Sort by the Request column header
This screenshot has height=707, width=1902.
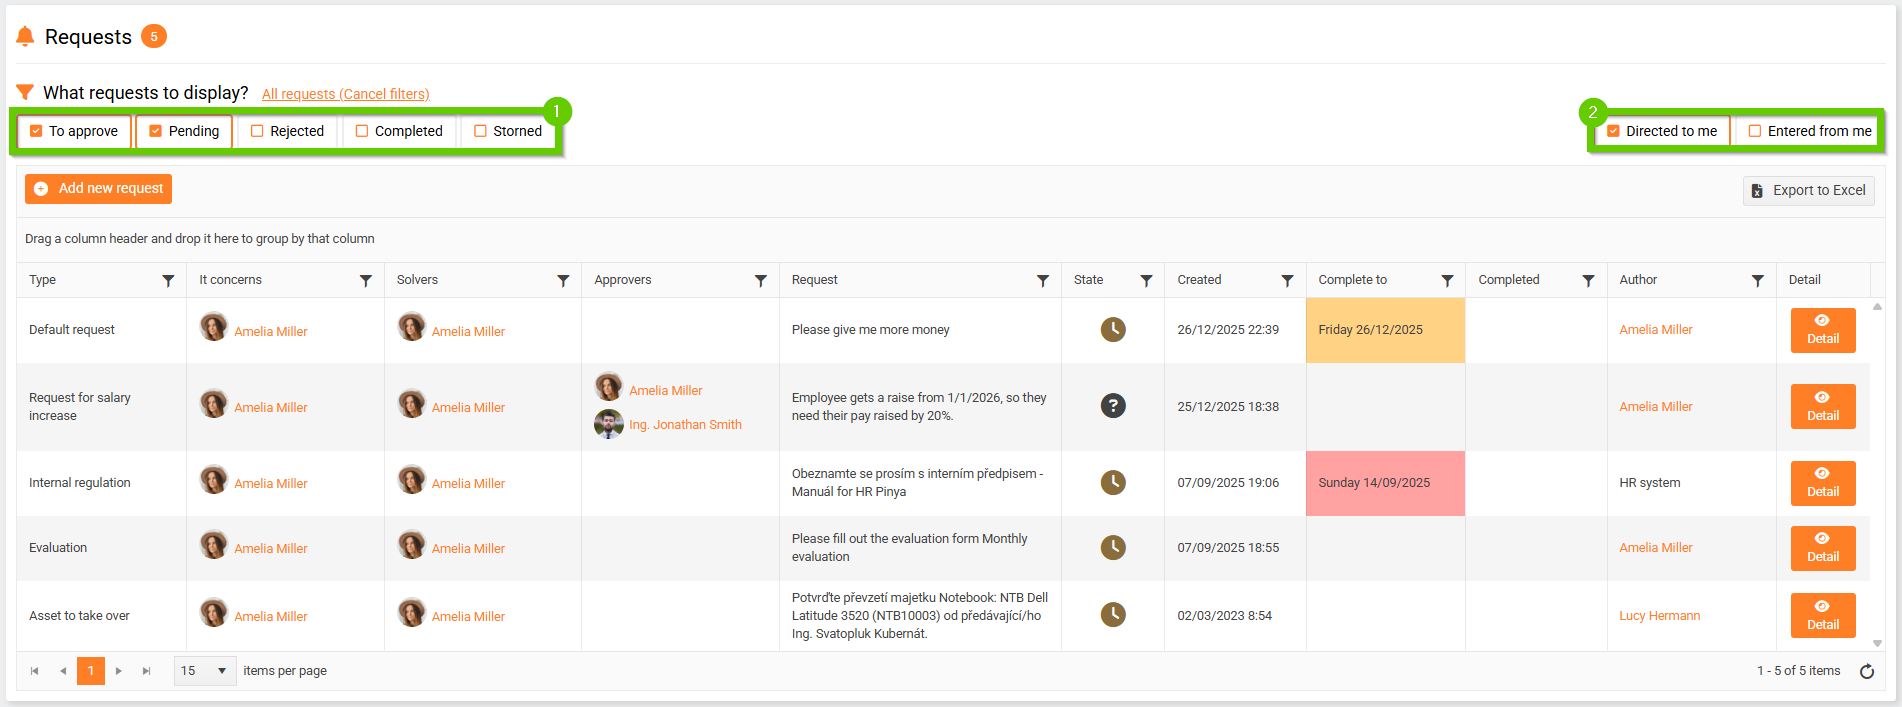(815, 280)
